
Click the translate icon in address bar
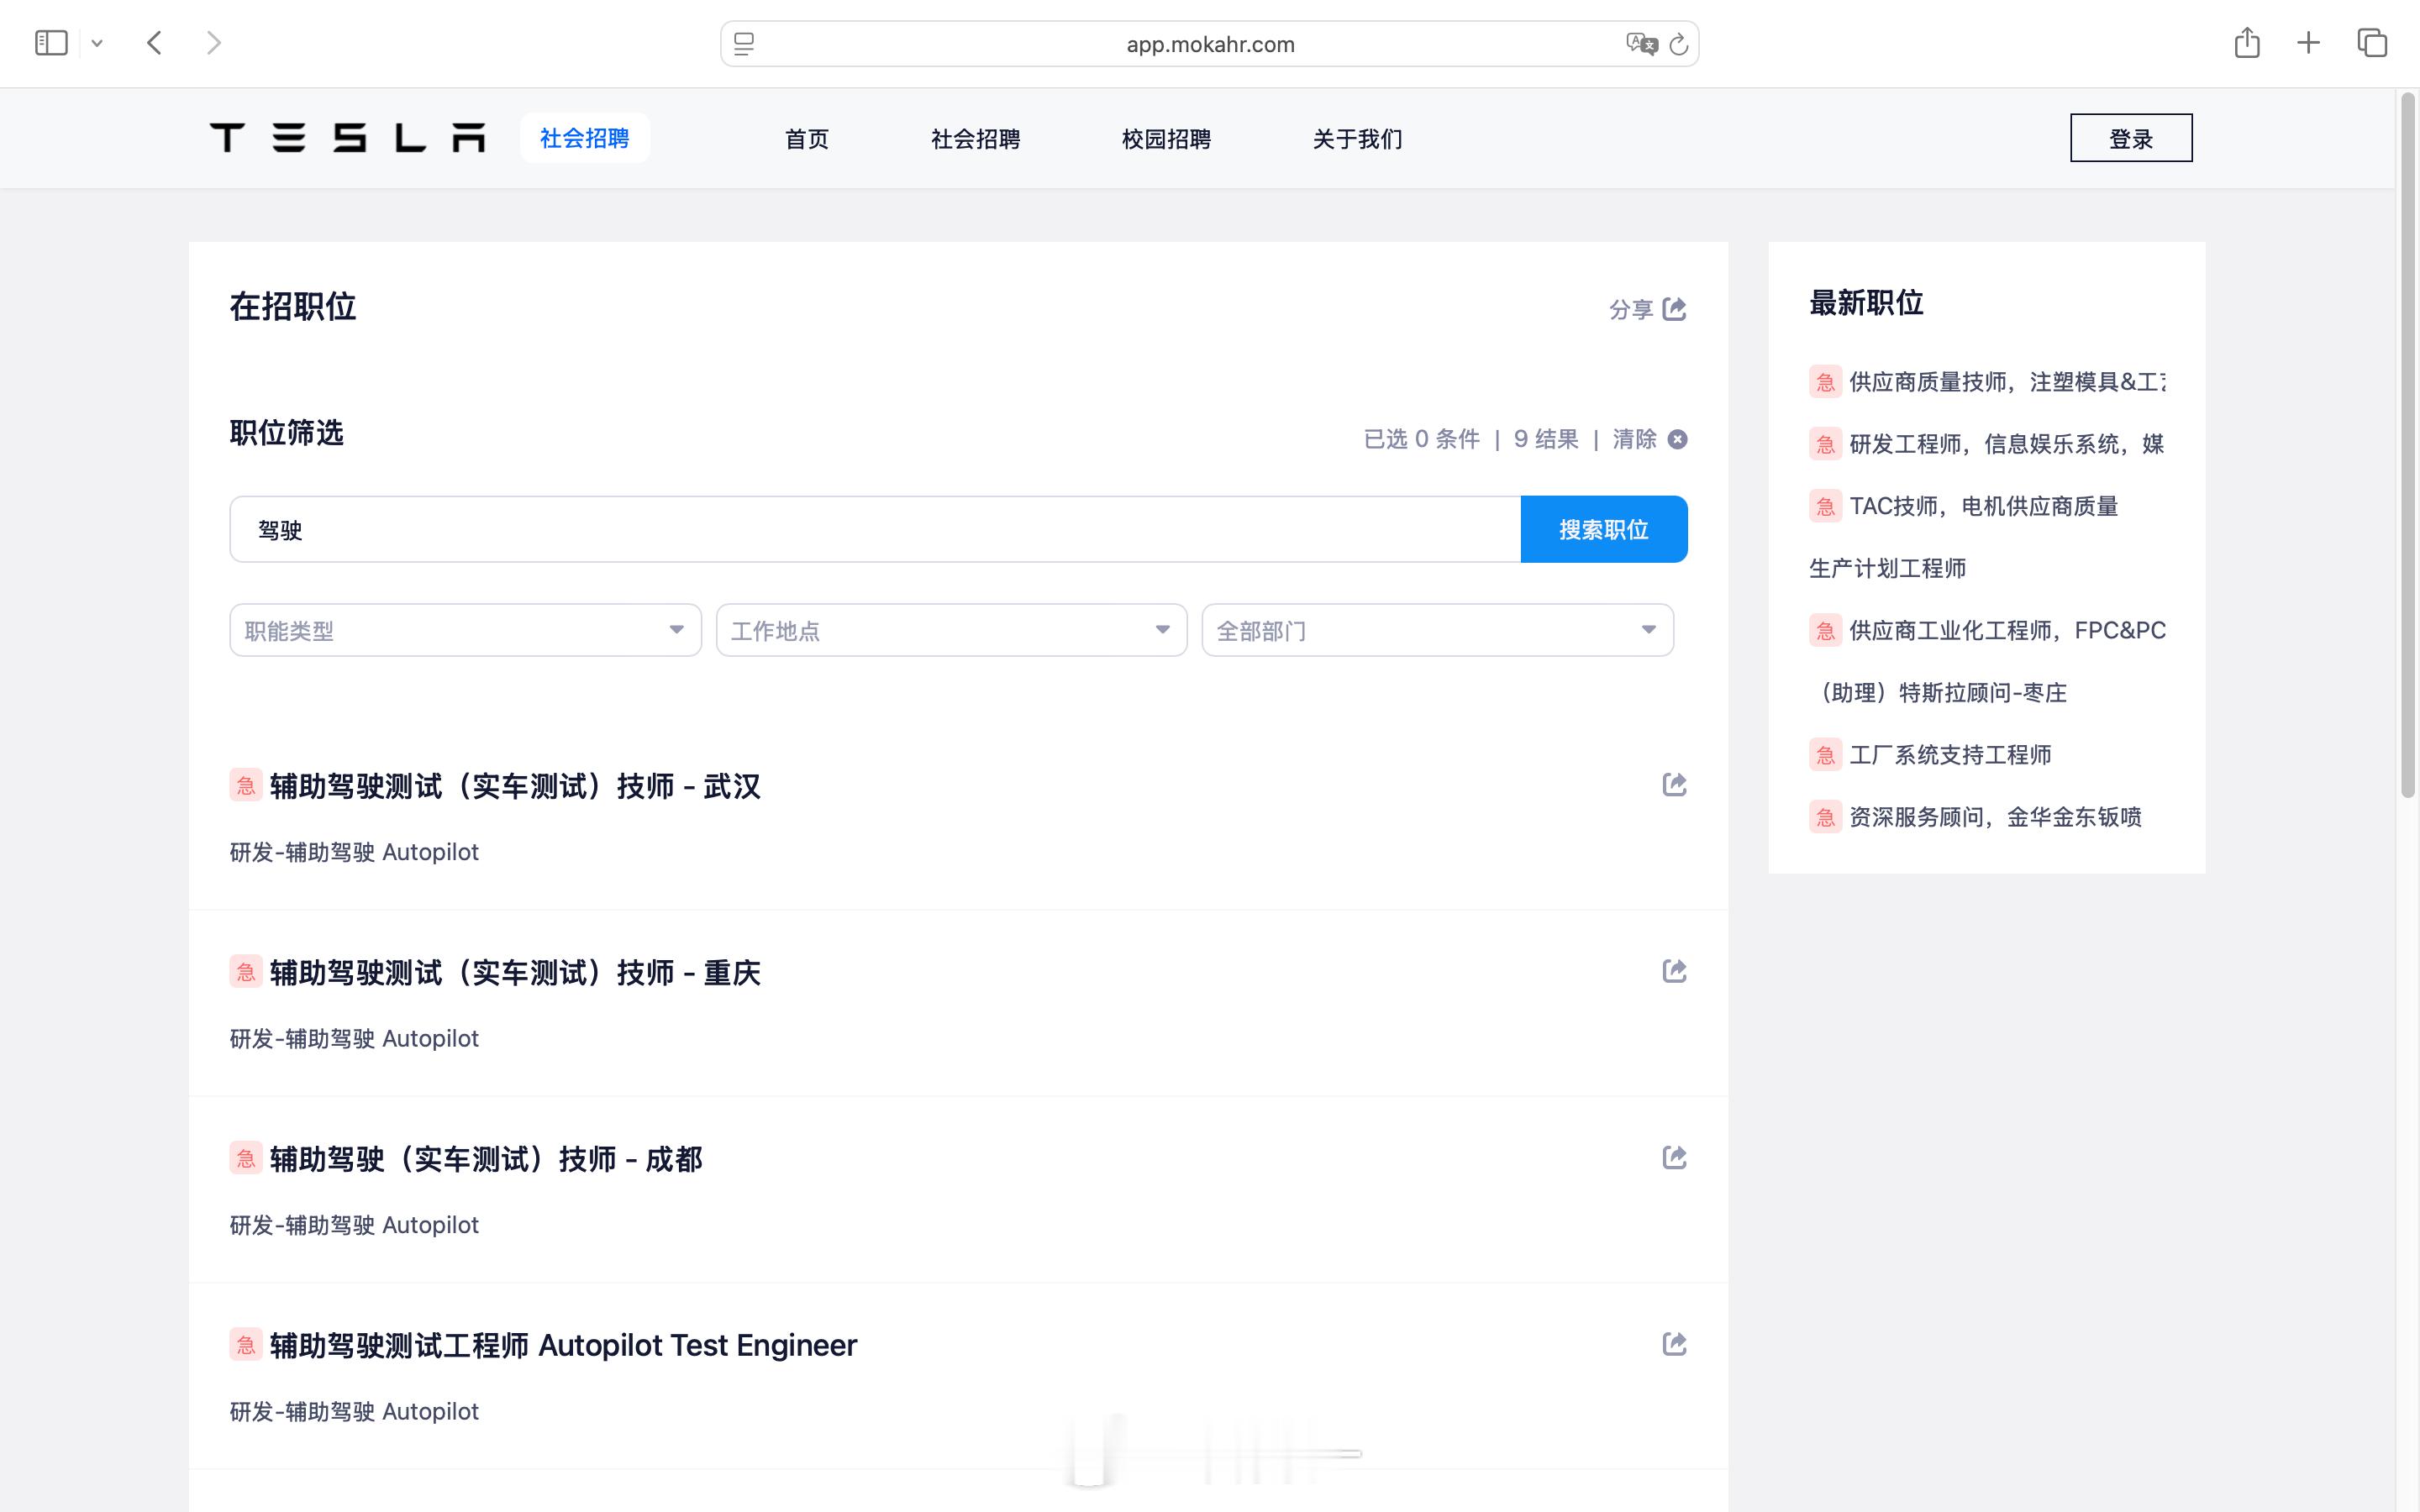point(1641,44)
